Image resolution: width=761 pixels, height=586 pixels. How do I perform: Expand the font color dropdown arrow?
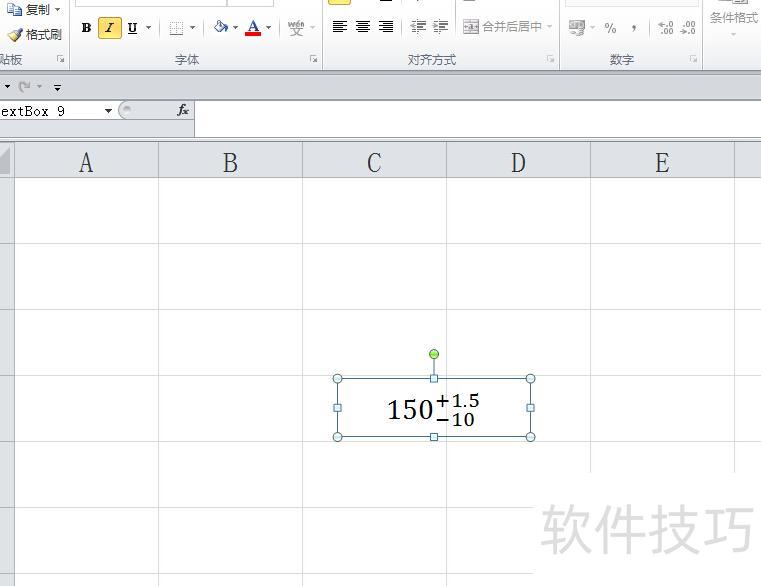tap(269, 28)
